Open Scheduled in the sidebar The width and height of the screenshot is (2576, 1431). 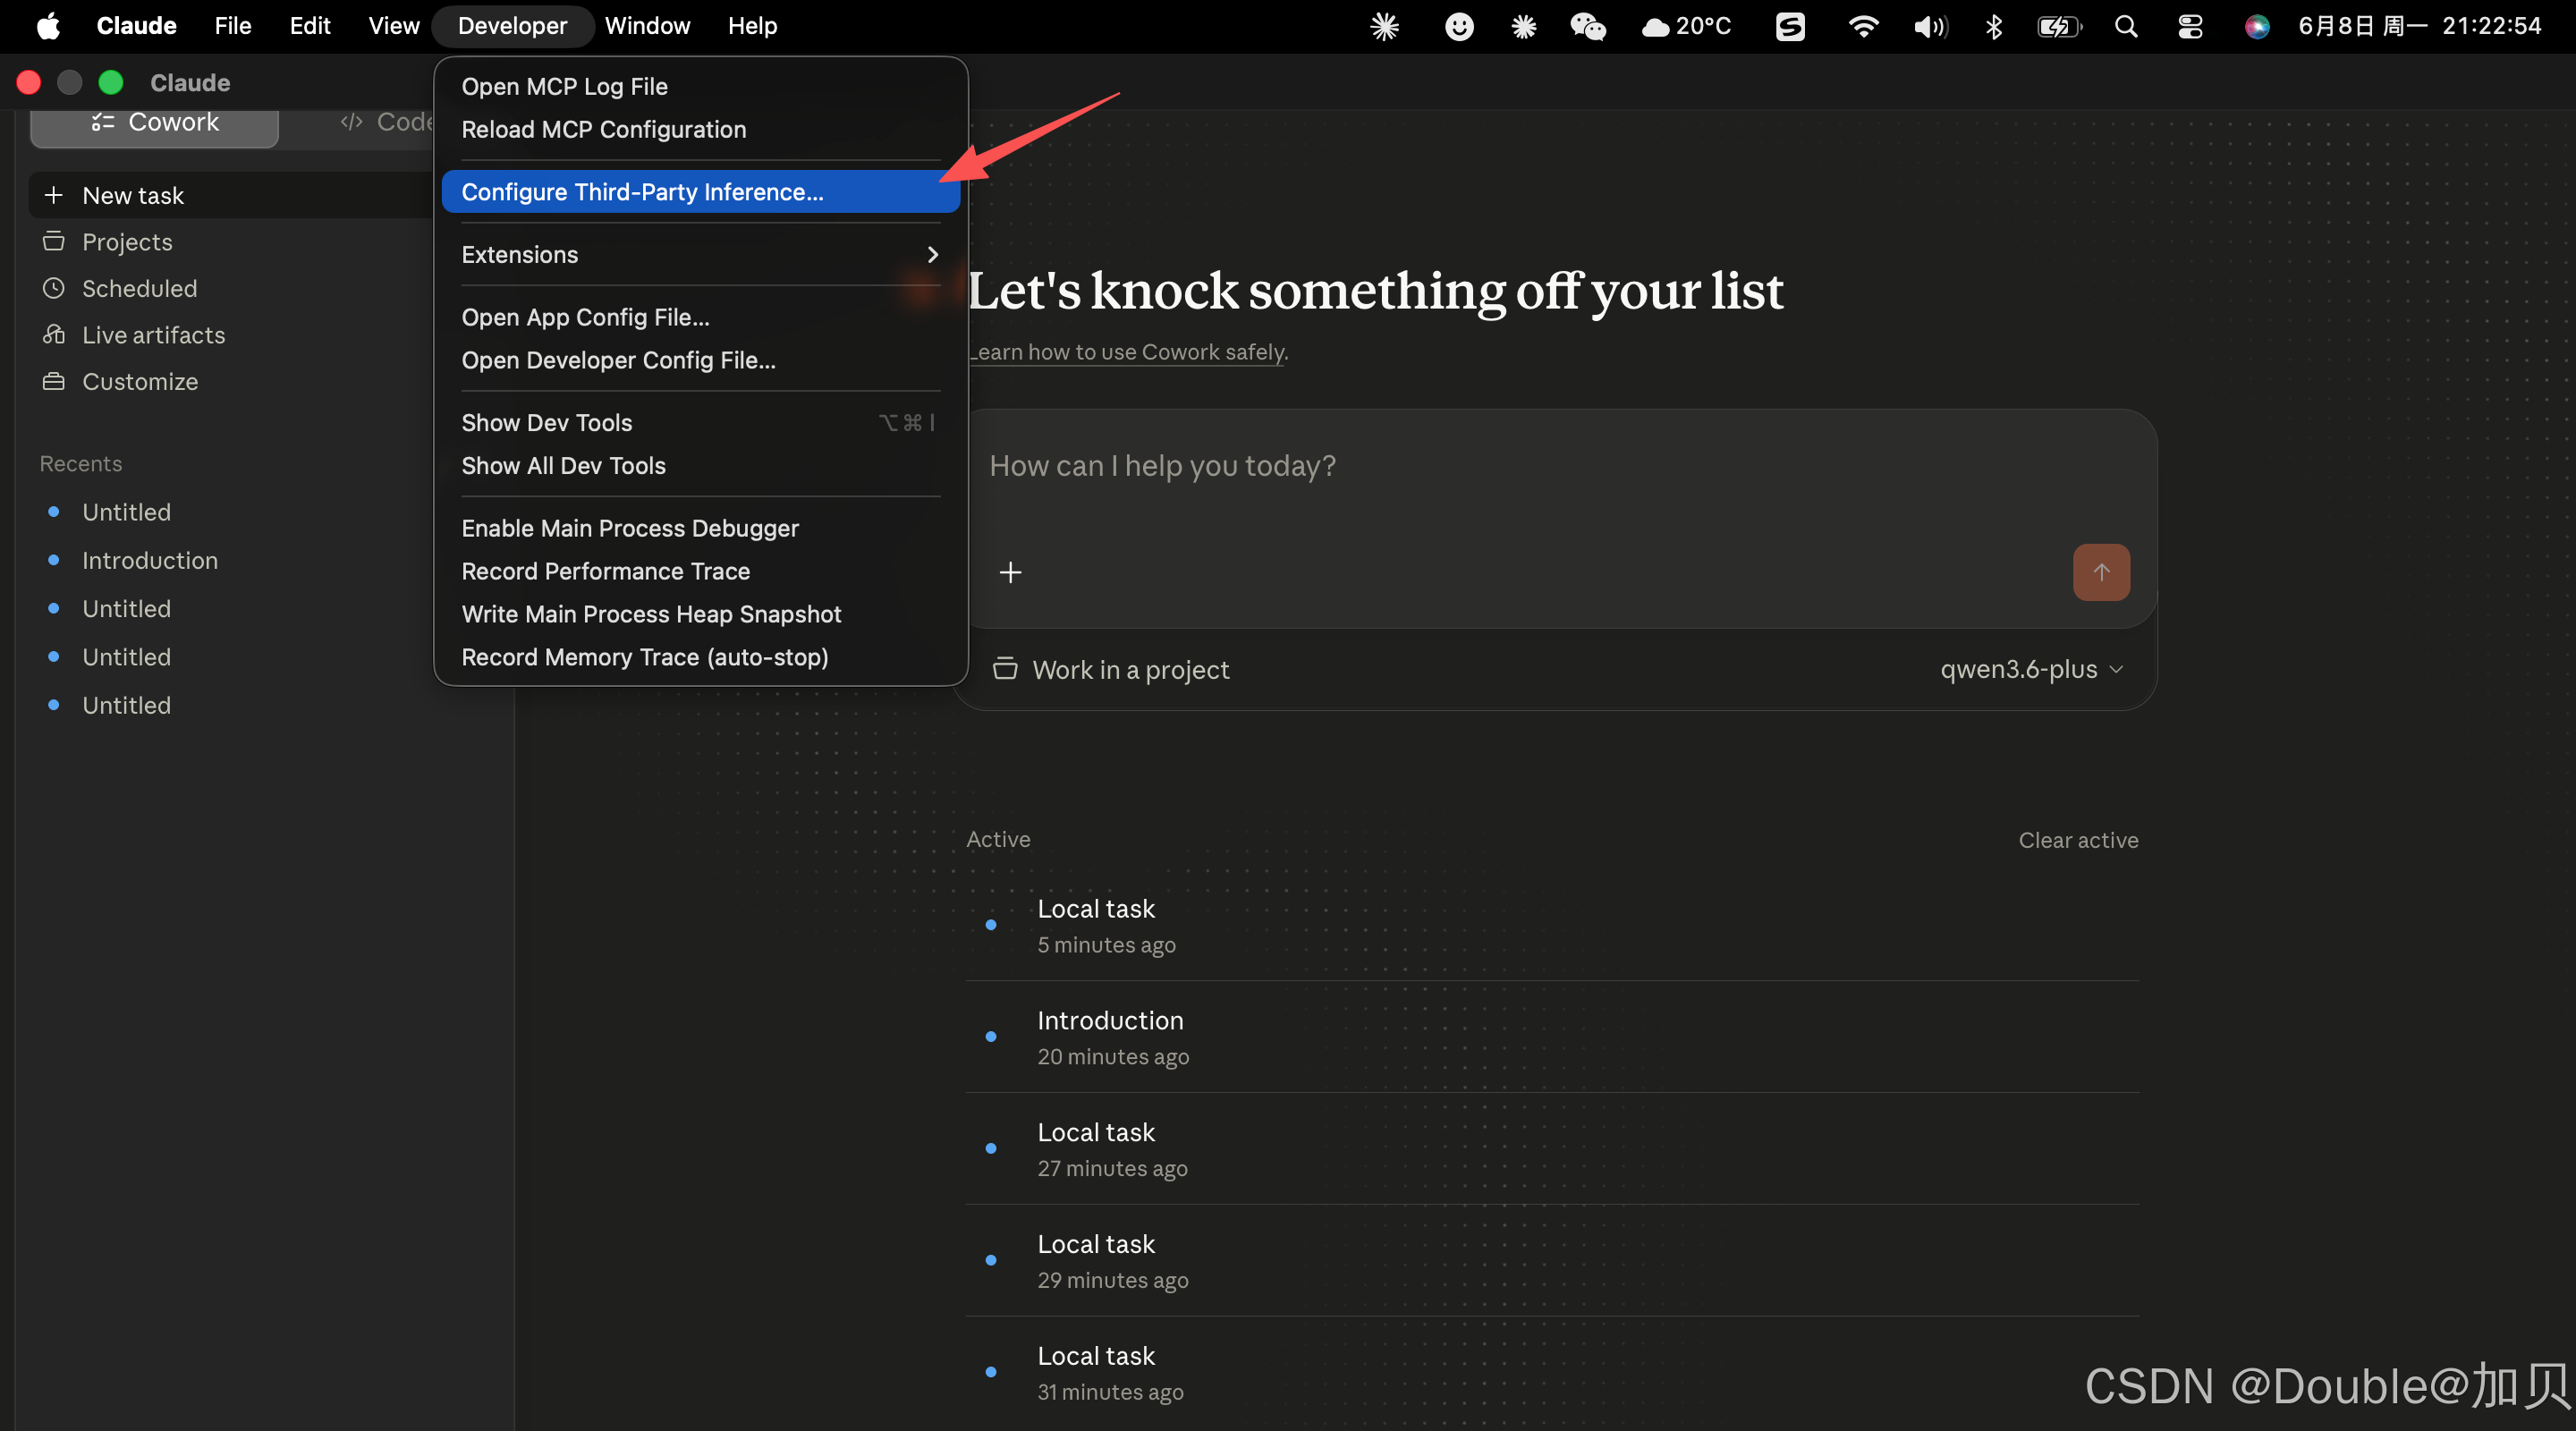click(x=140, y=288)
